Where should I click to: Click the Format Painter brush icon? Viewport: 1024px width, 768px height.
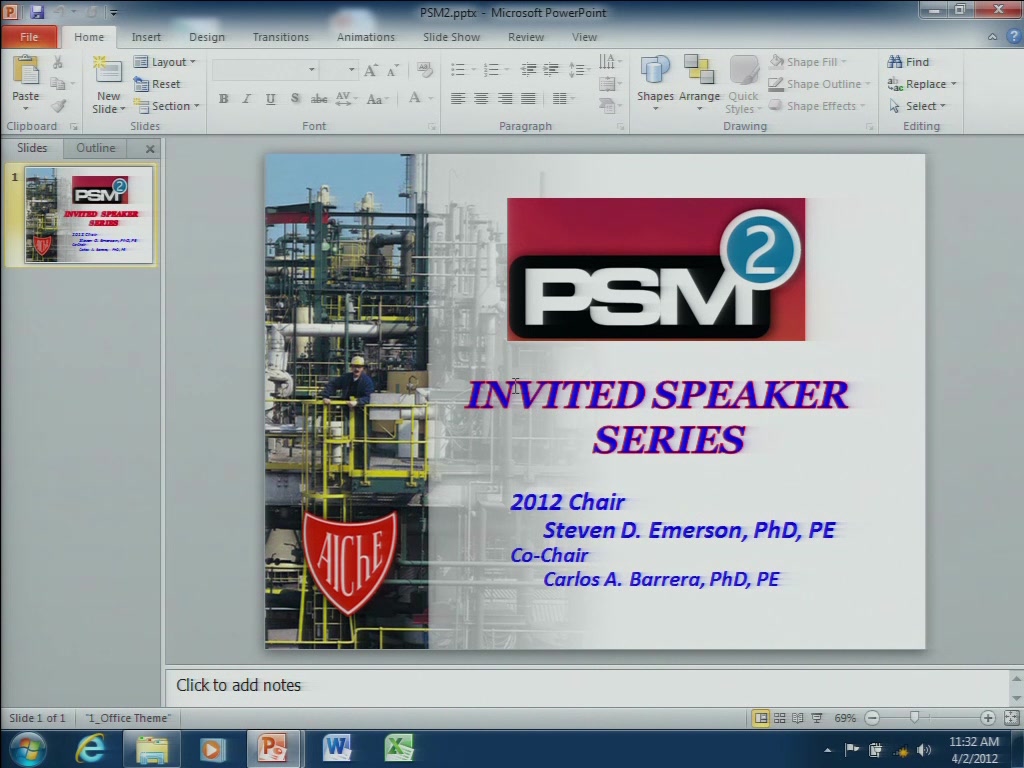(x=59, y=105)
